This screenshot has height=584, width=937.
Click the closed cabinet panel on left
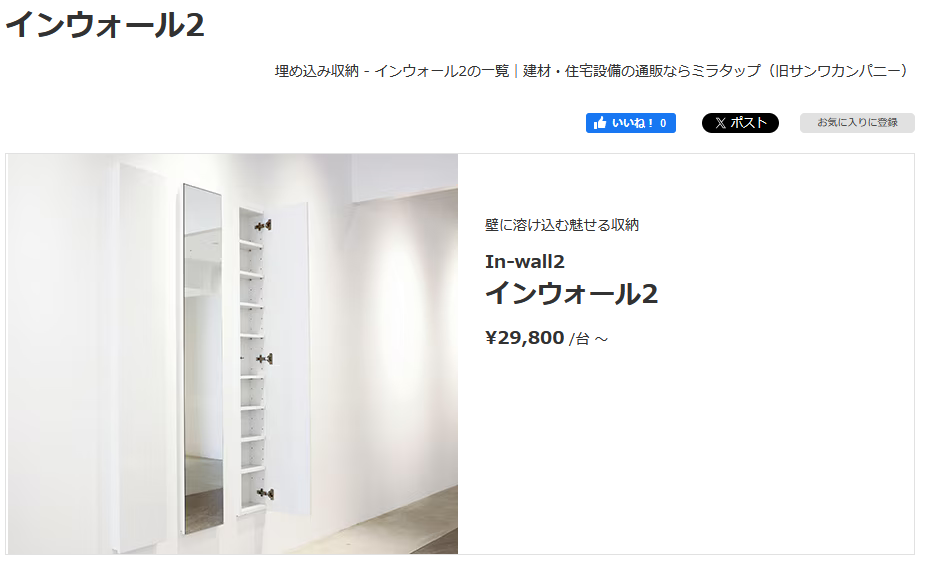coord(141,357)
